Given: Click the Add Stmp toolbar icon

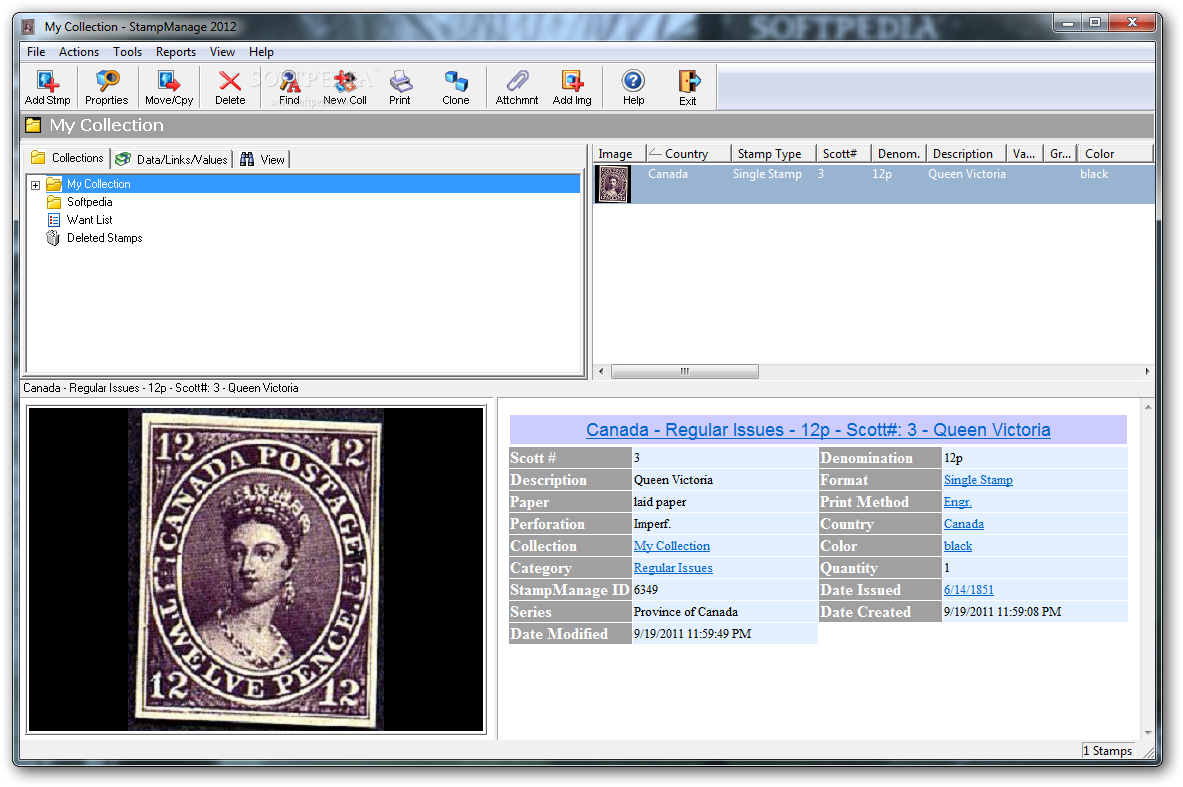Looking at the screenshot, I should click(48, 88).
